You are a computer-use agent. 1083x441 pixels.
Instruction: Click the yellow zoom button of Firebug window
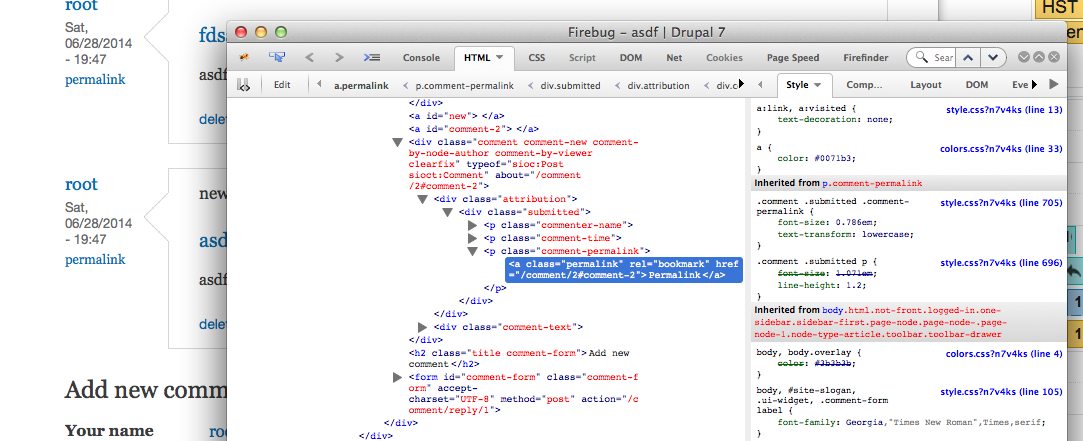pyautogui.click(x=261, y=32)
